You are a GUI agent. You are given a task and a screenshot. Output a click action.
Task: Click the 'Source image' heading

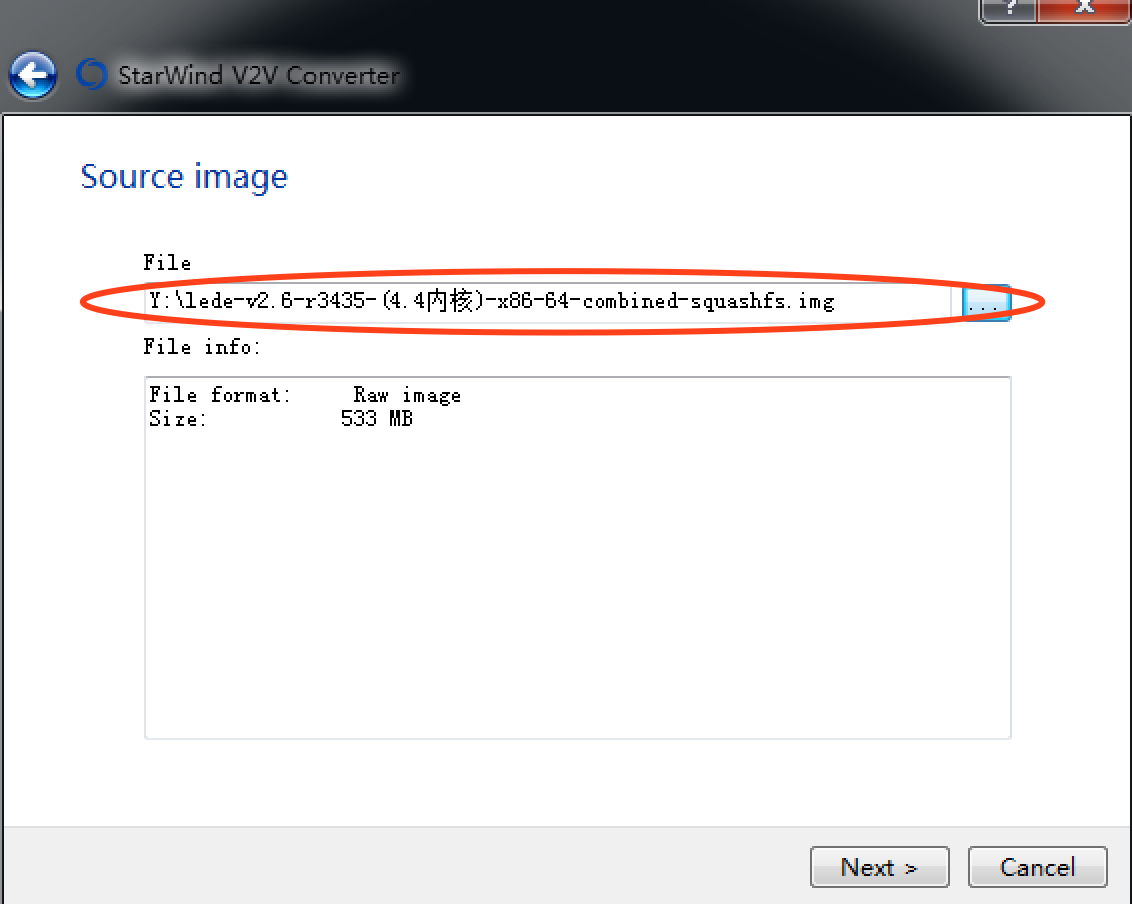pyautogui.click(x=184, y=178)
